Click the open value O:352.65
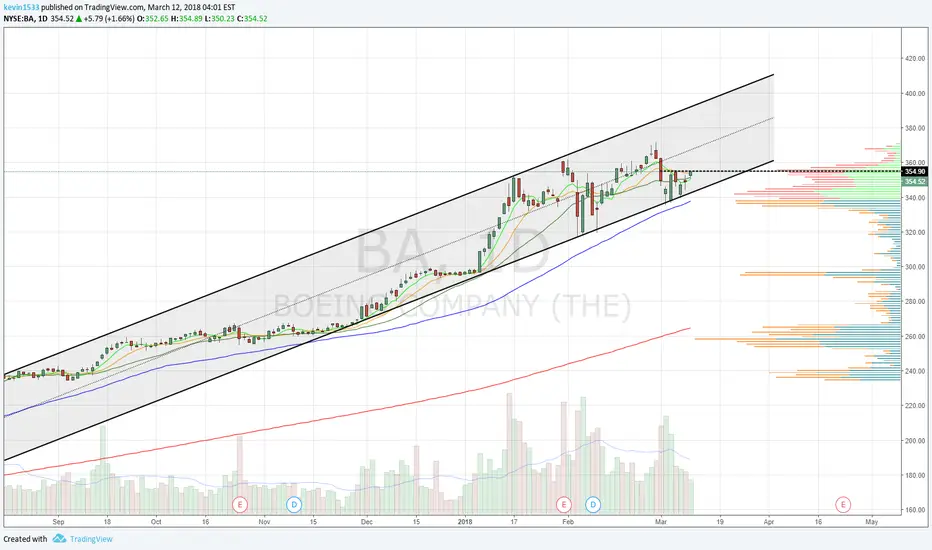Image resolution: width=932 pixels, height=550 pixels. (x=153, y=18)
